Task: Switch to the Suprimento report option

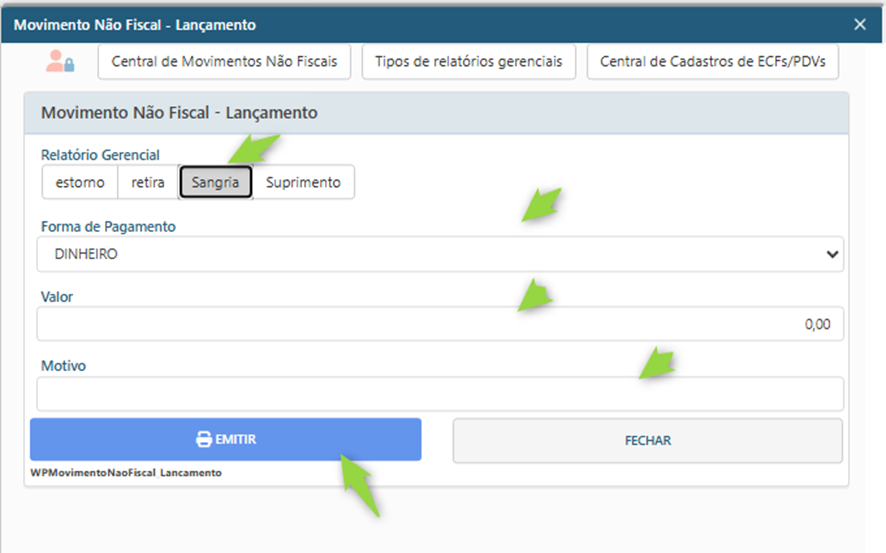Action: [x=303, y=183]
